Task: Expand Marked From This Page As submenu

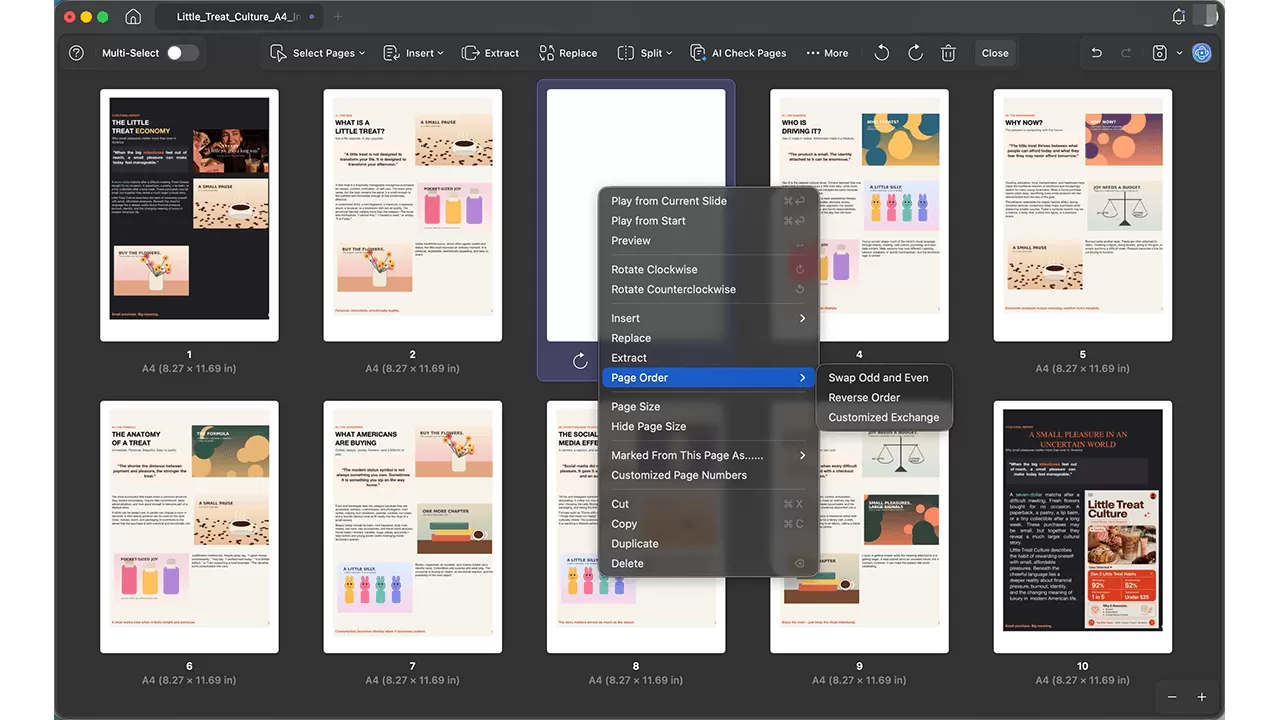Action: [707, 456]
